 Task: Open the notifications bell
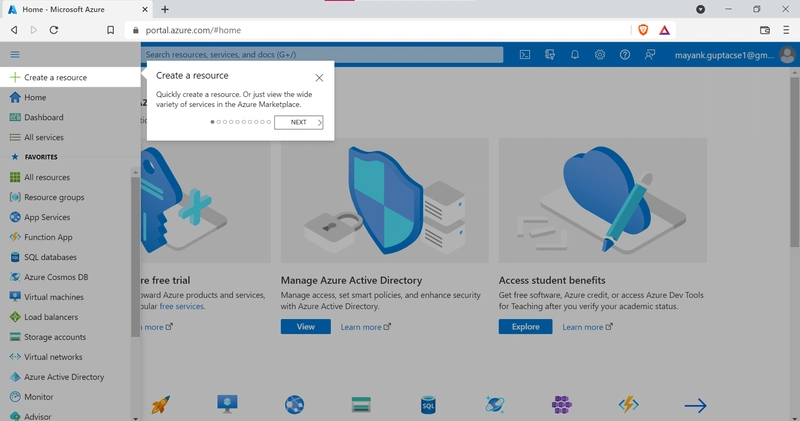point(574,55)
